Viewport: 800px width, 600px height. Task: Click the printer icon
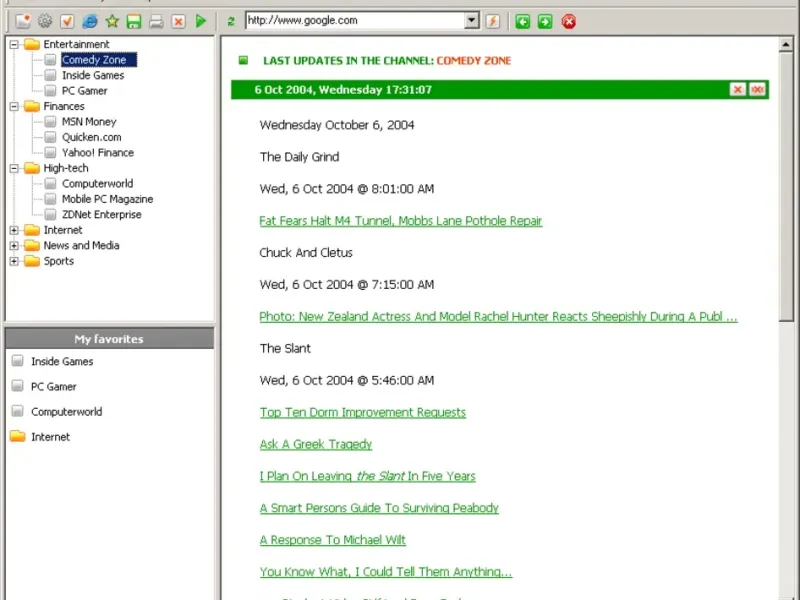pos(156,21)
